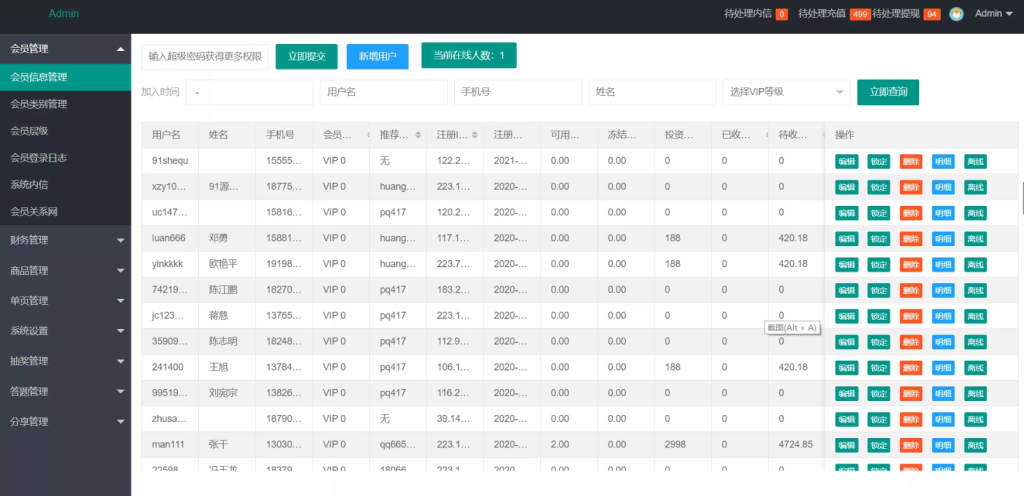Click 离线 for user 蒋慈
The width and height of the screenshot is (1024, 496).
tap(976, 317)
